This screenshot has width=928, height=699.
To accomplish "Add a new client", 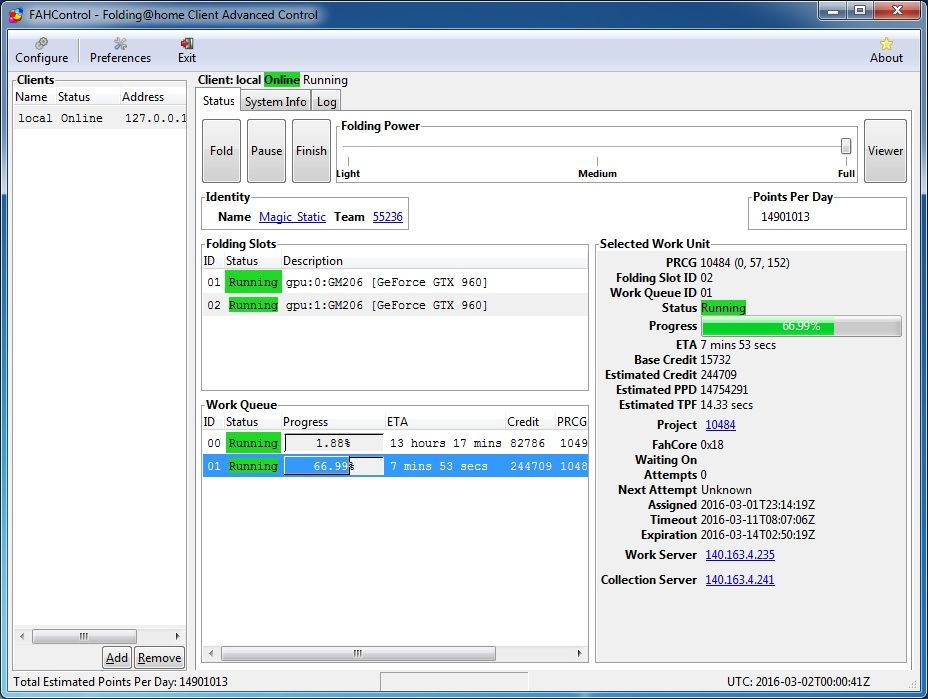I will coord(117,658).
